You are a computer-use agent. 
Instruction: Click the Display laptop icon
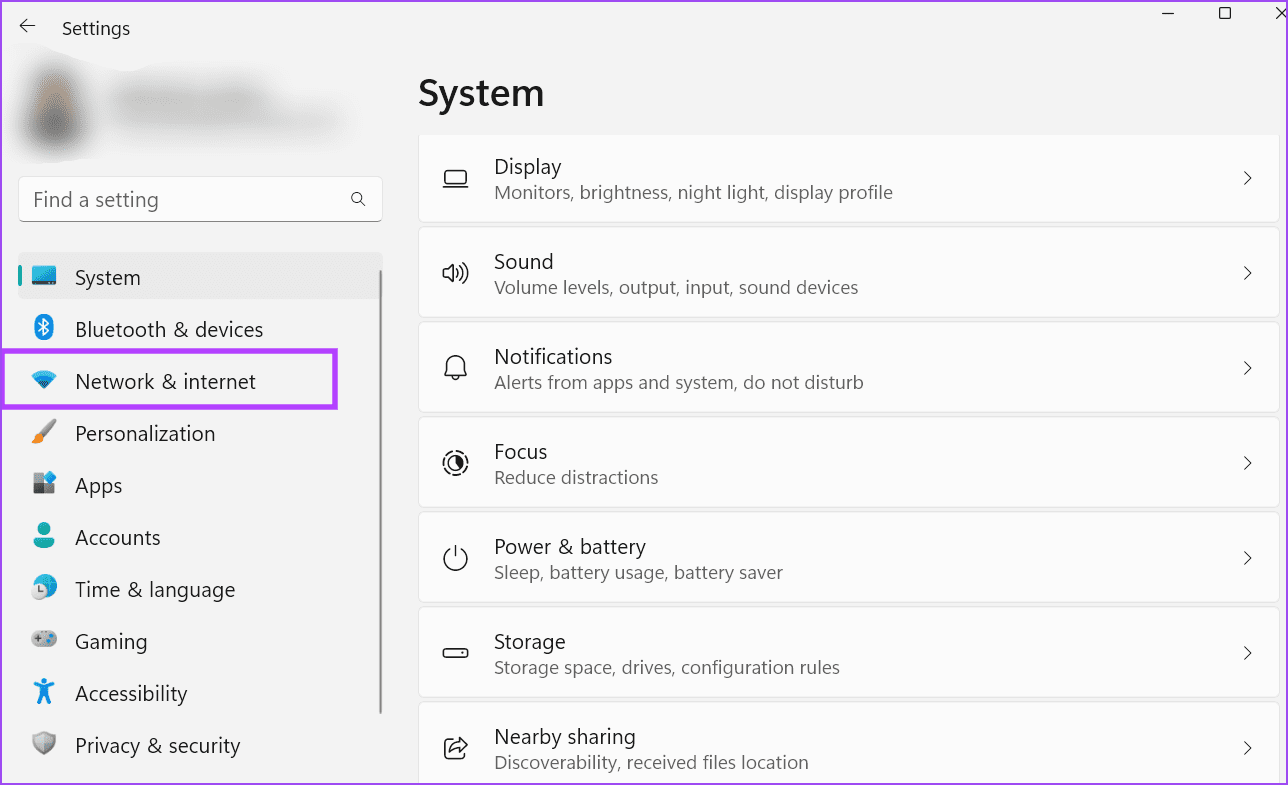455,179
